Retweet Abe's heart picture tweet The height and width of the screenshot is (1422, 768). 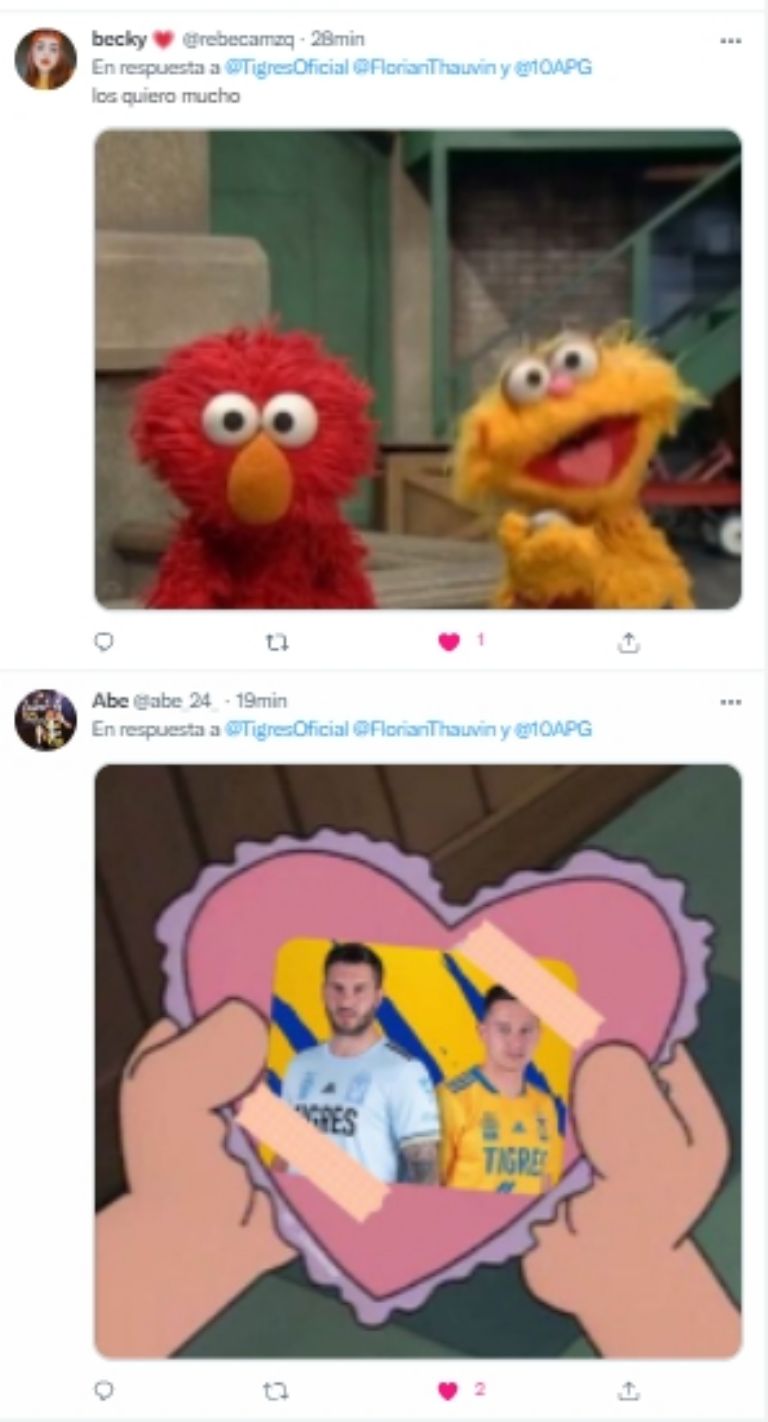[277, 1390]
